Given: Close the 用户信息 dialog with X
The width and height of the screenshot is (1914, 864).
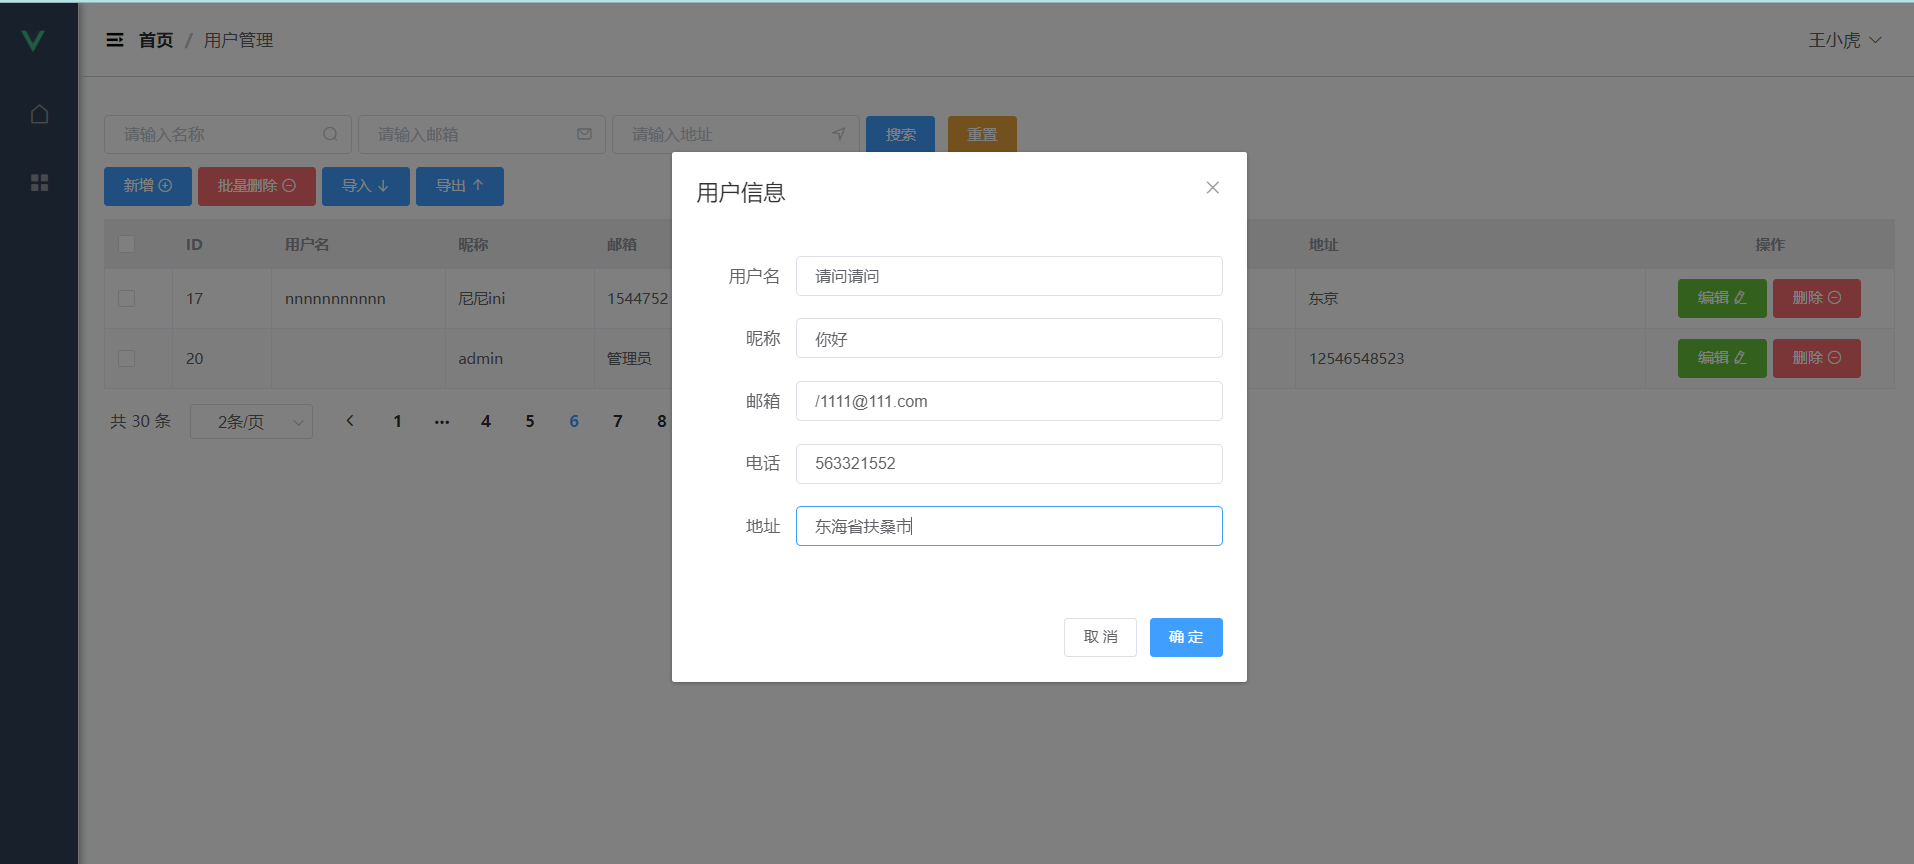Looking at the screenshot, I should 1212,187.
